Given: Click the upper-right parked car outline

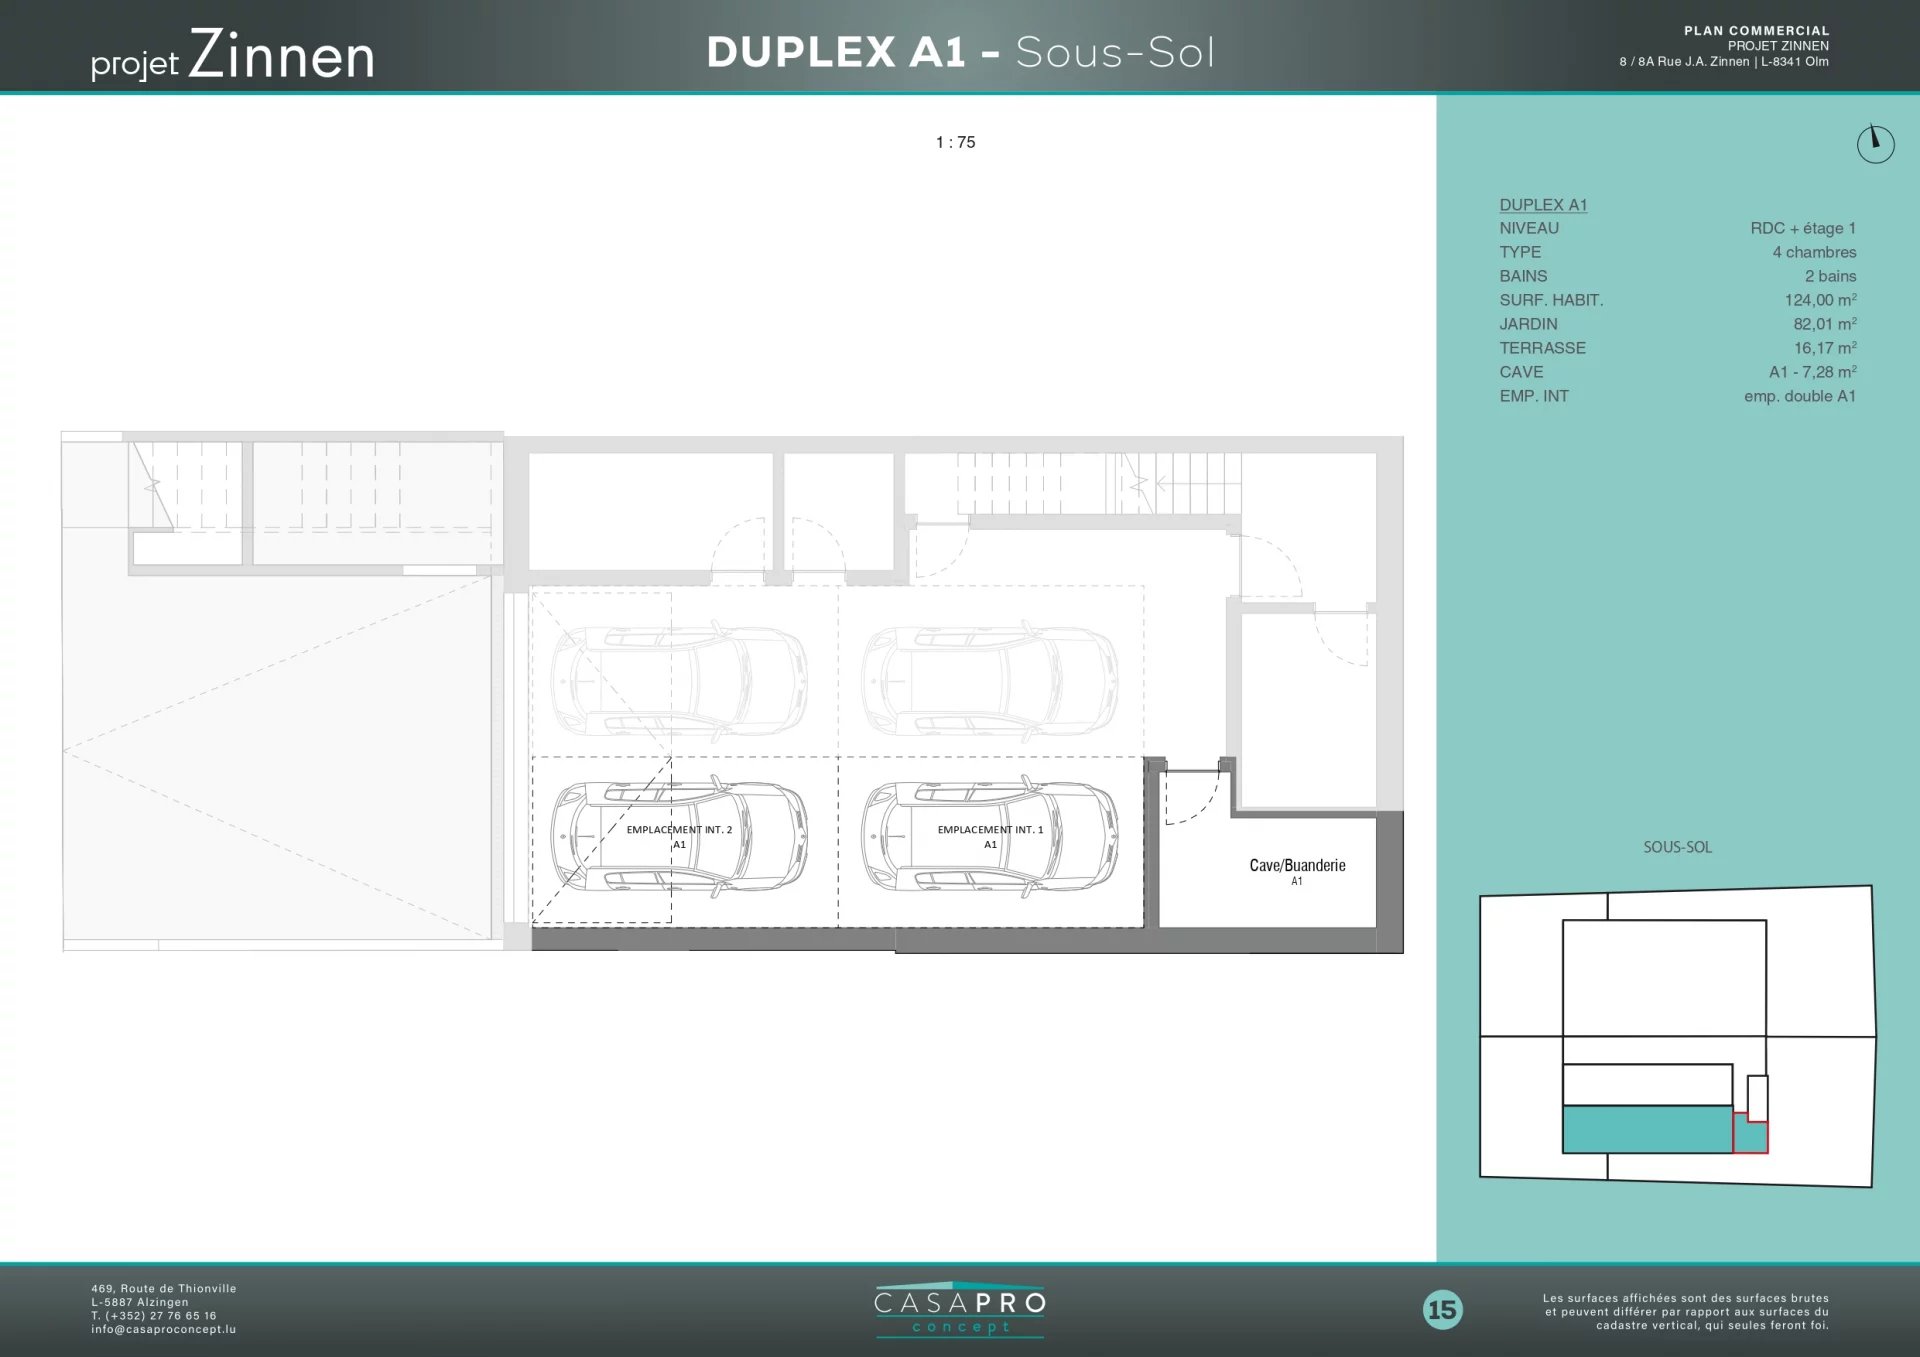Looking at the screenshot, I should click(x=989, y=681).
